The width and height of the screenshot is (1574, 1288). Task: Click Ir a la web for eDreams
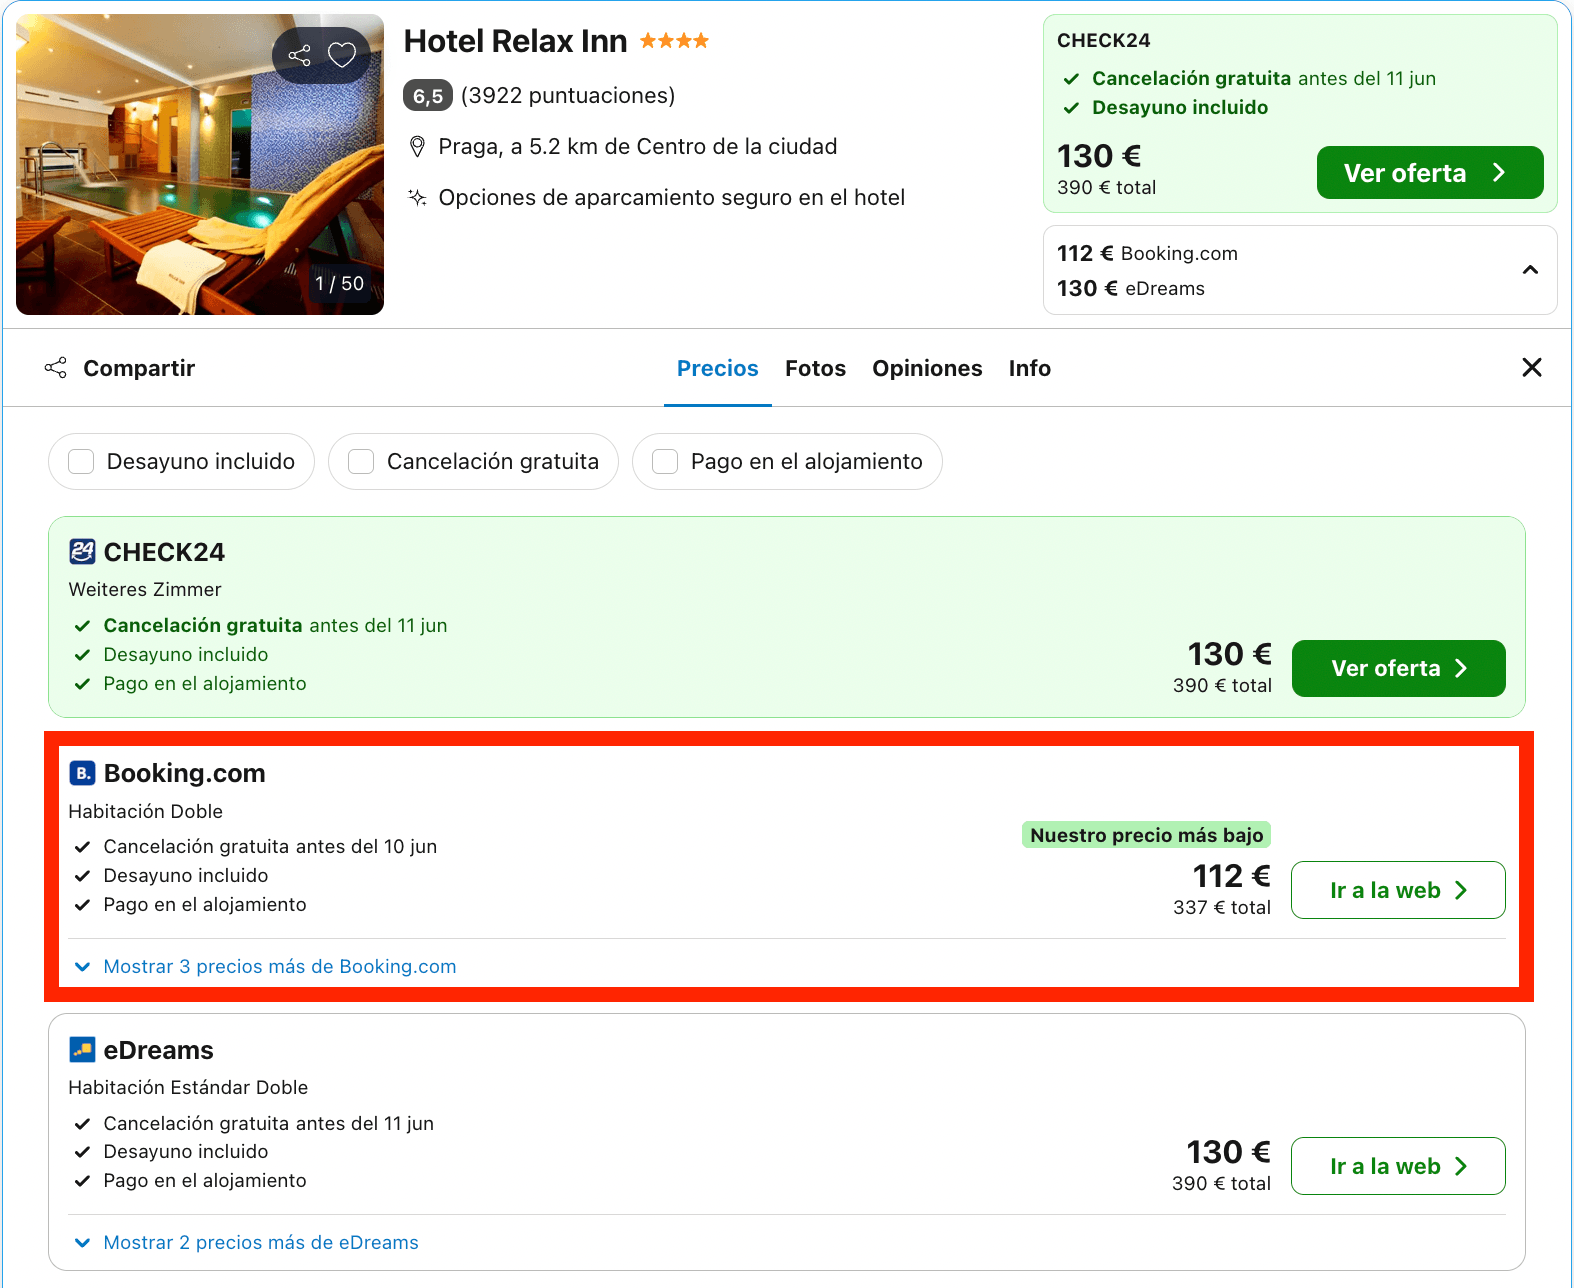pyautogui.click(x=1398, y=1166)
